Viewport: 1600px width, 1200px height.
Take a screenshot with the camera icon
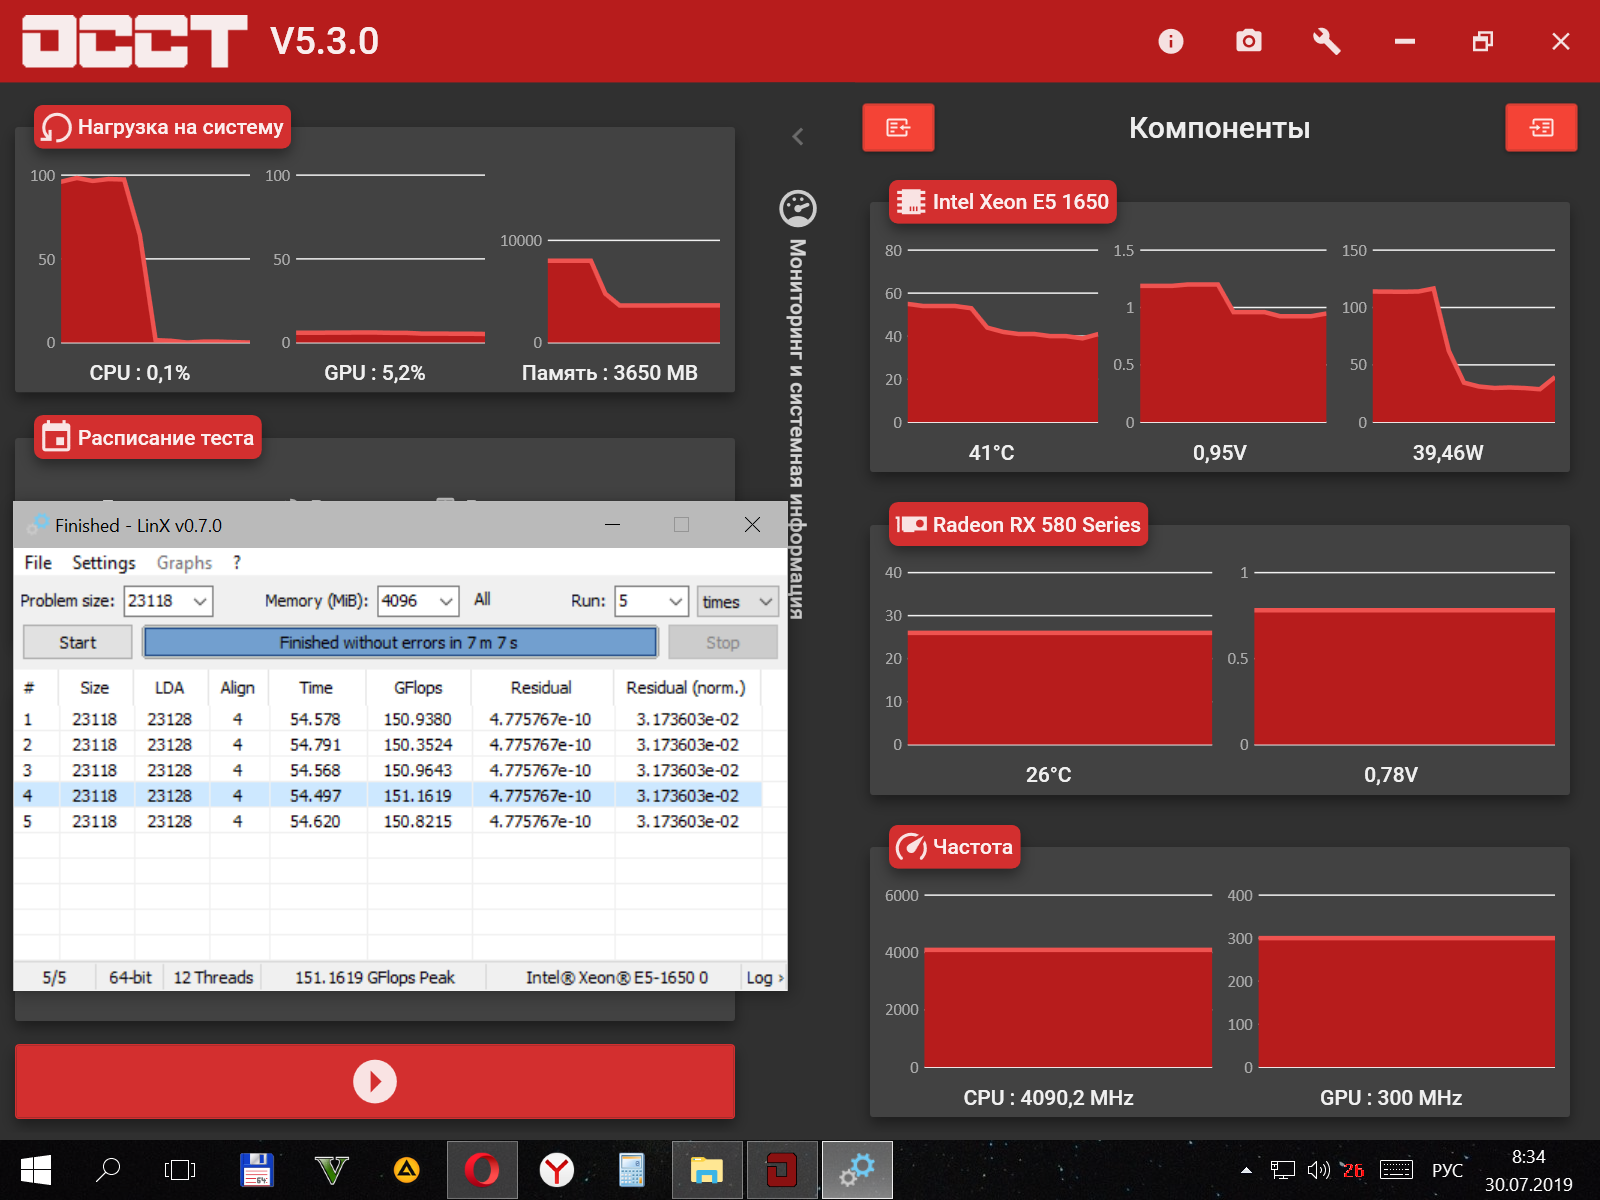point(1248,41)
